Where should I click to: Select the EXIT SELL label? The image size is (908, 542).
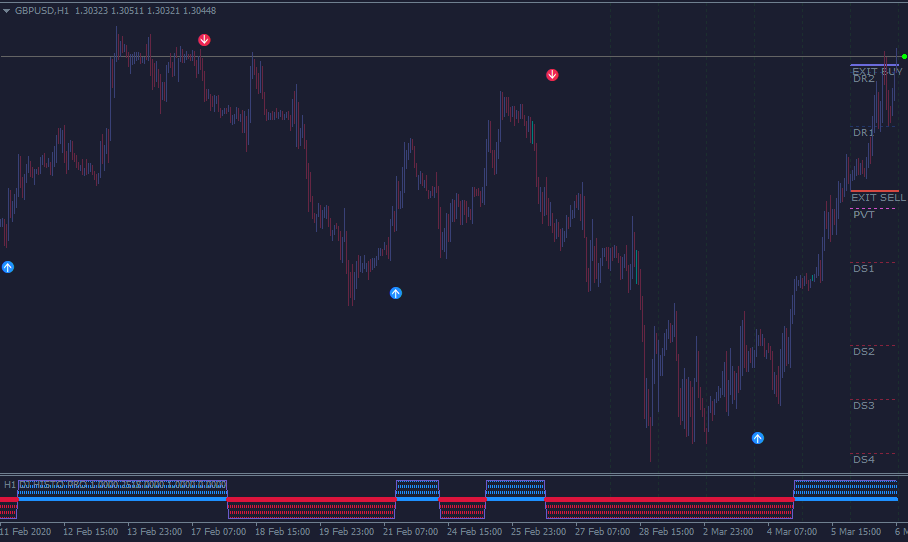[878, 198]
